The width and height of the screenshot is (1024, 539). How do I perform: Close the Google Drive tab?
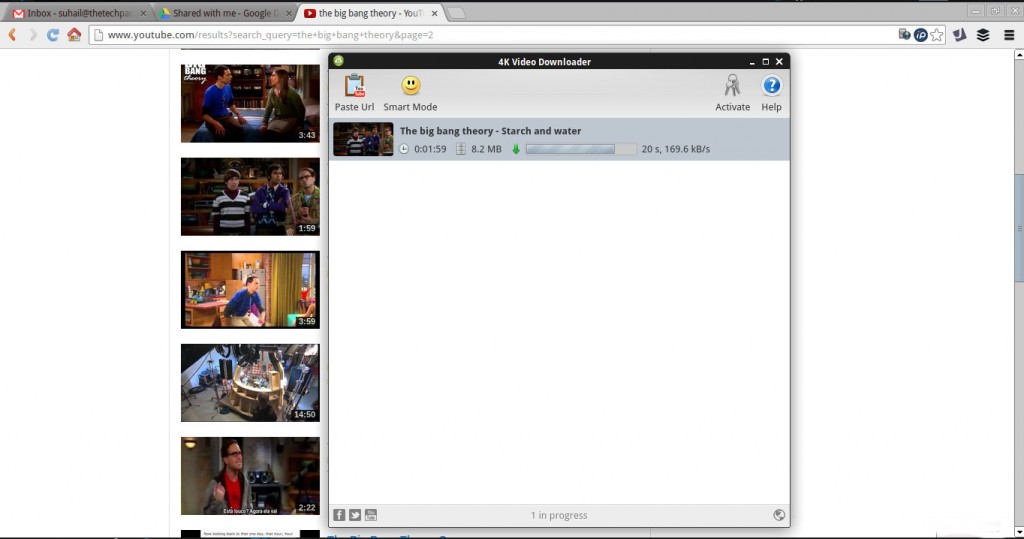coord(289,13)
